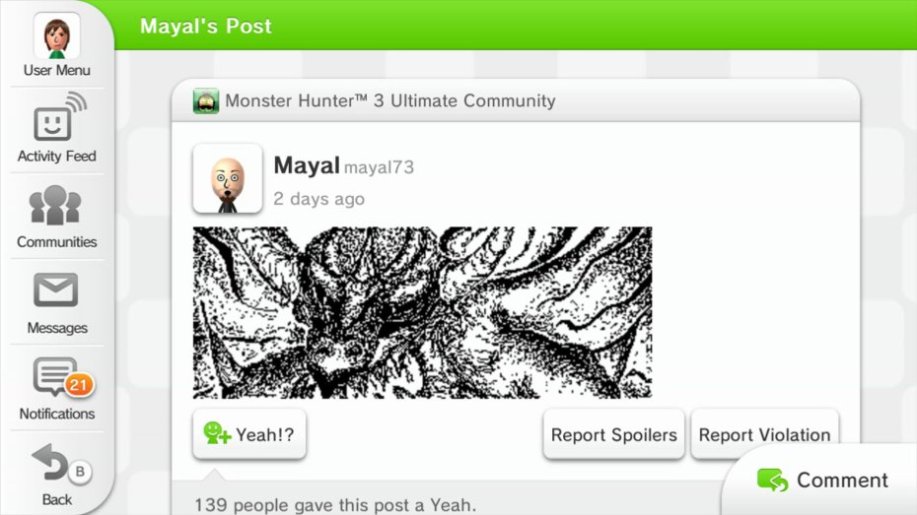
Task: Click the Mayal username
Action: coord(306,165)
